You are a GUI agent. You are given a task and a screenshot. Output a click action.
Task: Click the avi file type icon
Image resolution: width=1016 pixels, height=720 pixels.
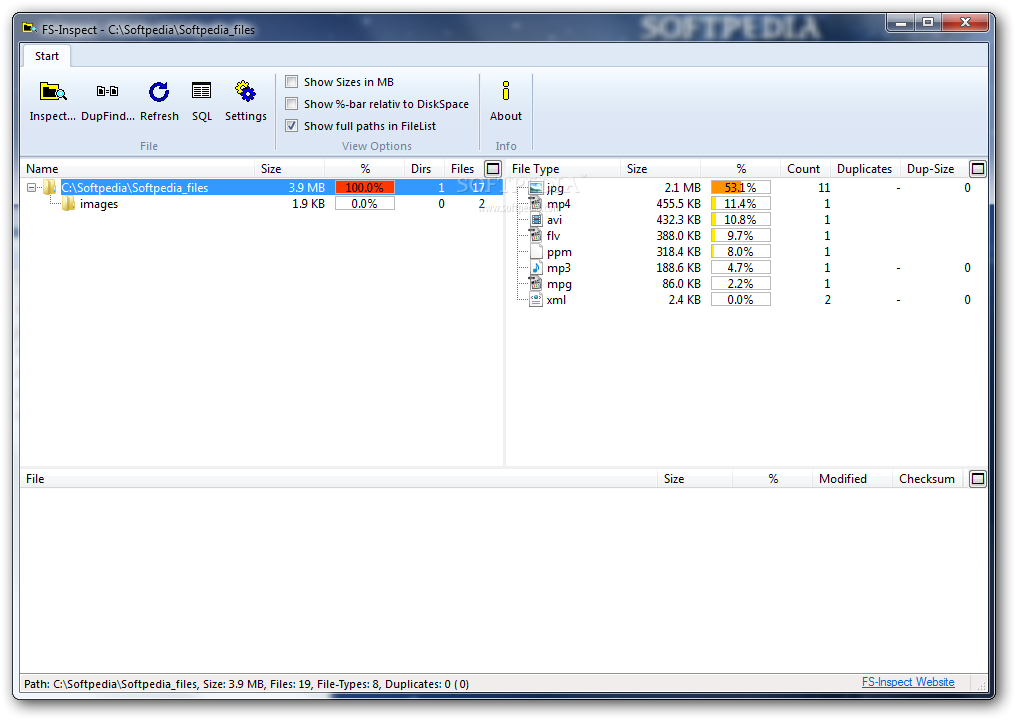pos(536,220)
